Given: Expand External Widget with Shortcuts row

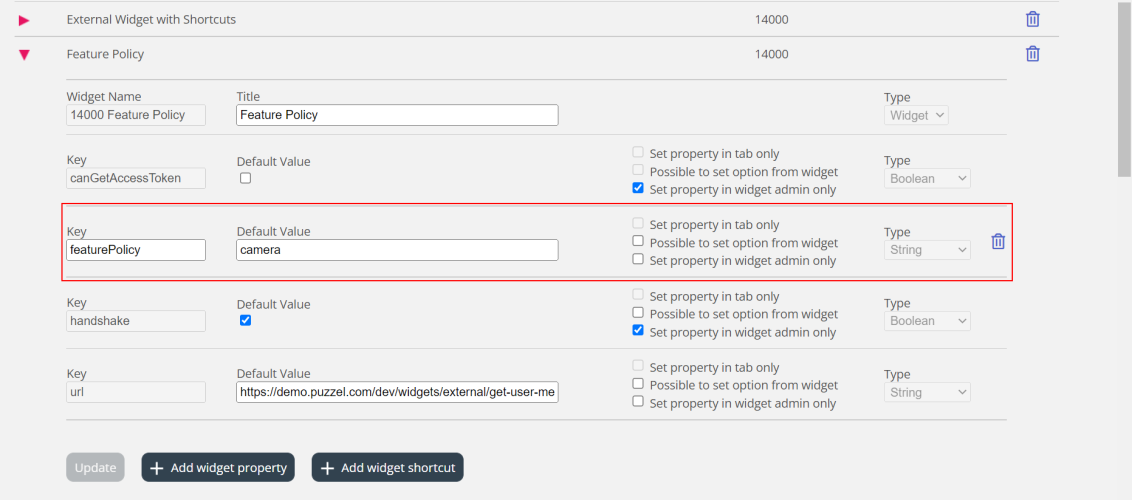Looking at the screenshot, I should tap(24, 19).
